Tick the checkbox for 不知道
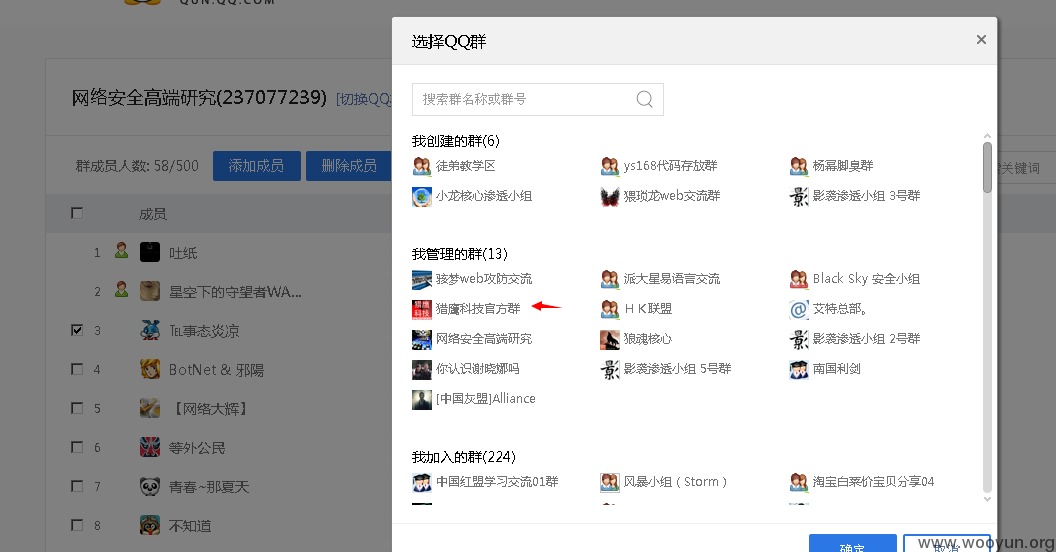The image size is (1056, 552). [x=77, y=525]
